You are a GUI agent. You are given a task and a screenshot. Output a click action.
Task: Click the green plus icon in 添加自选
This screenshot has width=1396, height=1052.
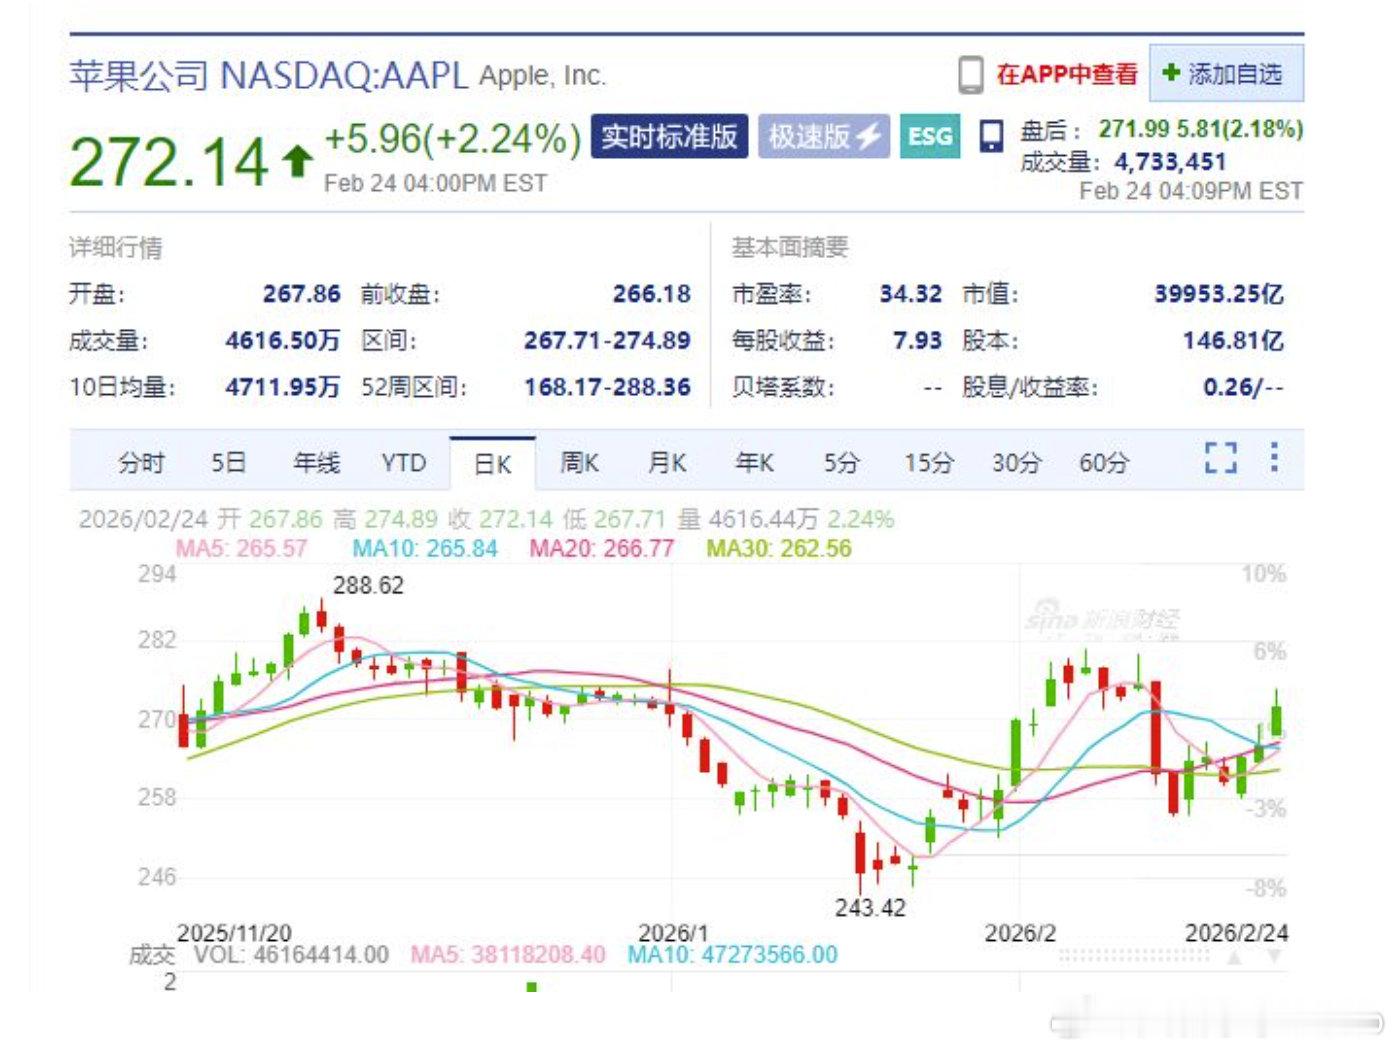click(x=1171, y=72)
